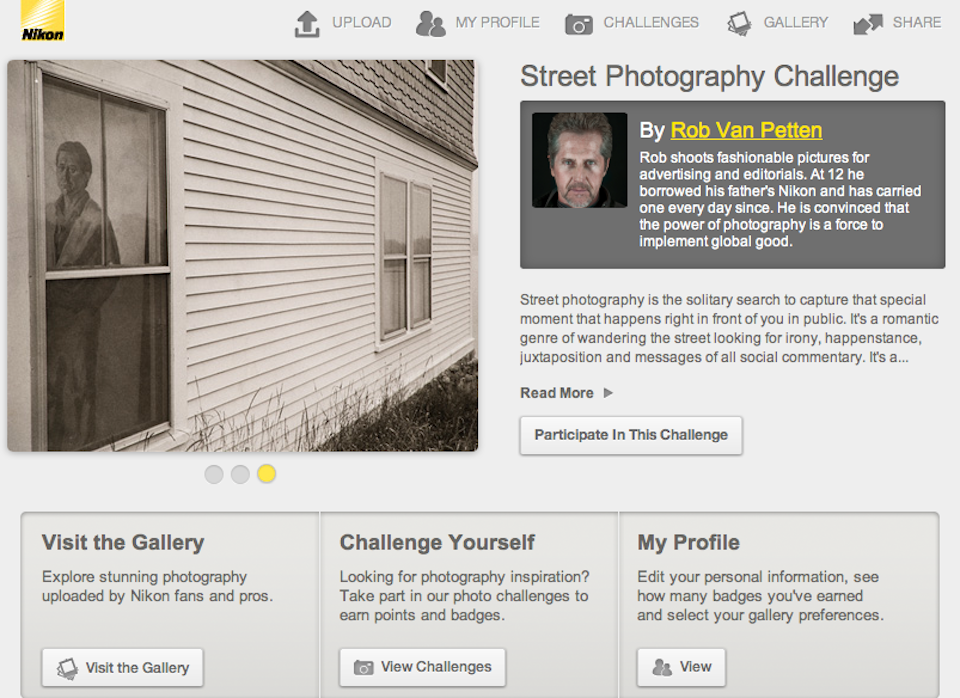Expand the Read More arrow
This screenshot has width=960, height=698.
[x=608, y=393]
